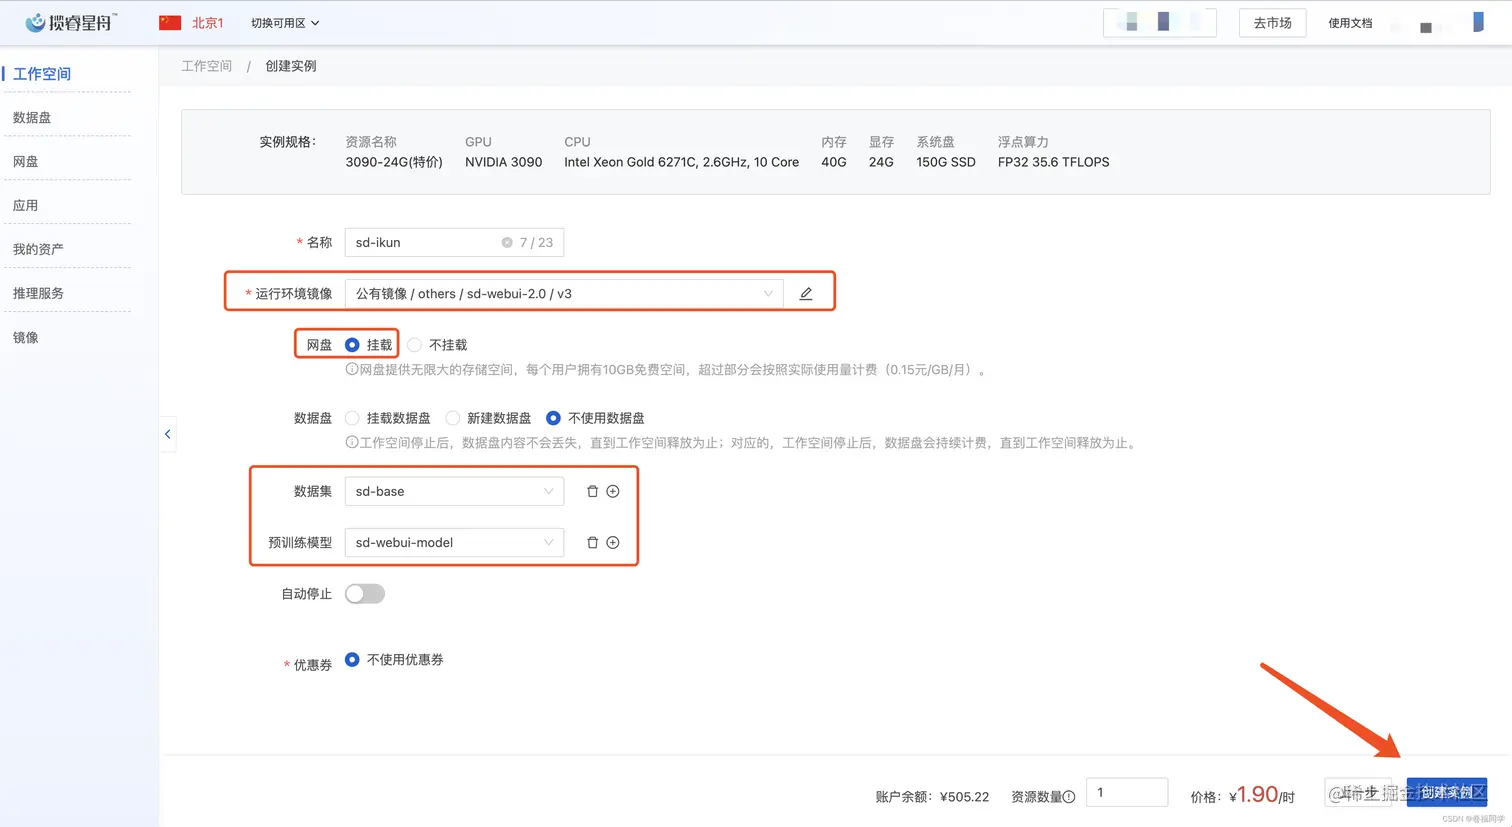Screen dimensions: 1512x827
Task: Open 推理服务 from the sidebar
Action: click(x=40, y=293)
